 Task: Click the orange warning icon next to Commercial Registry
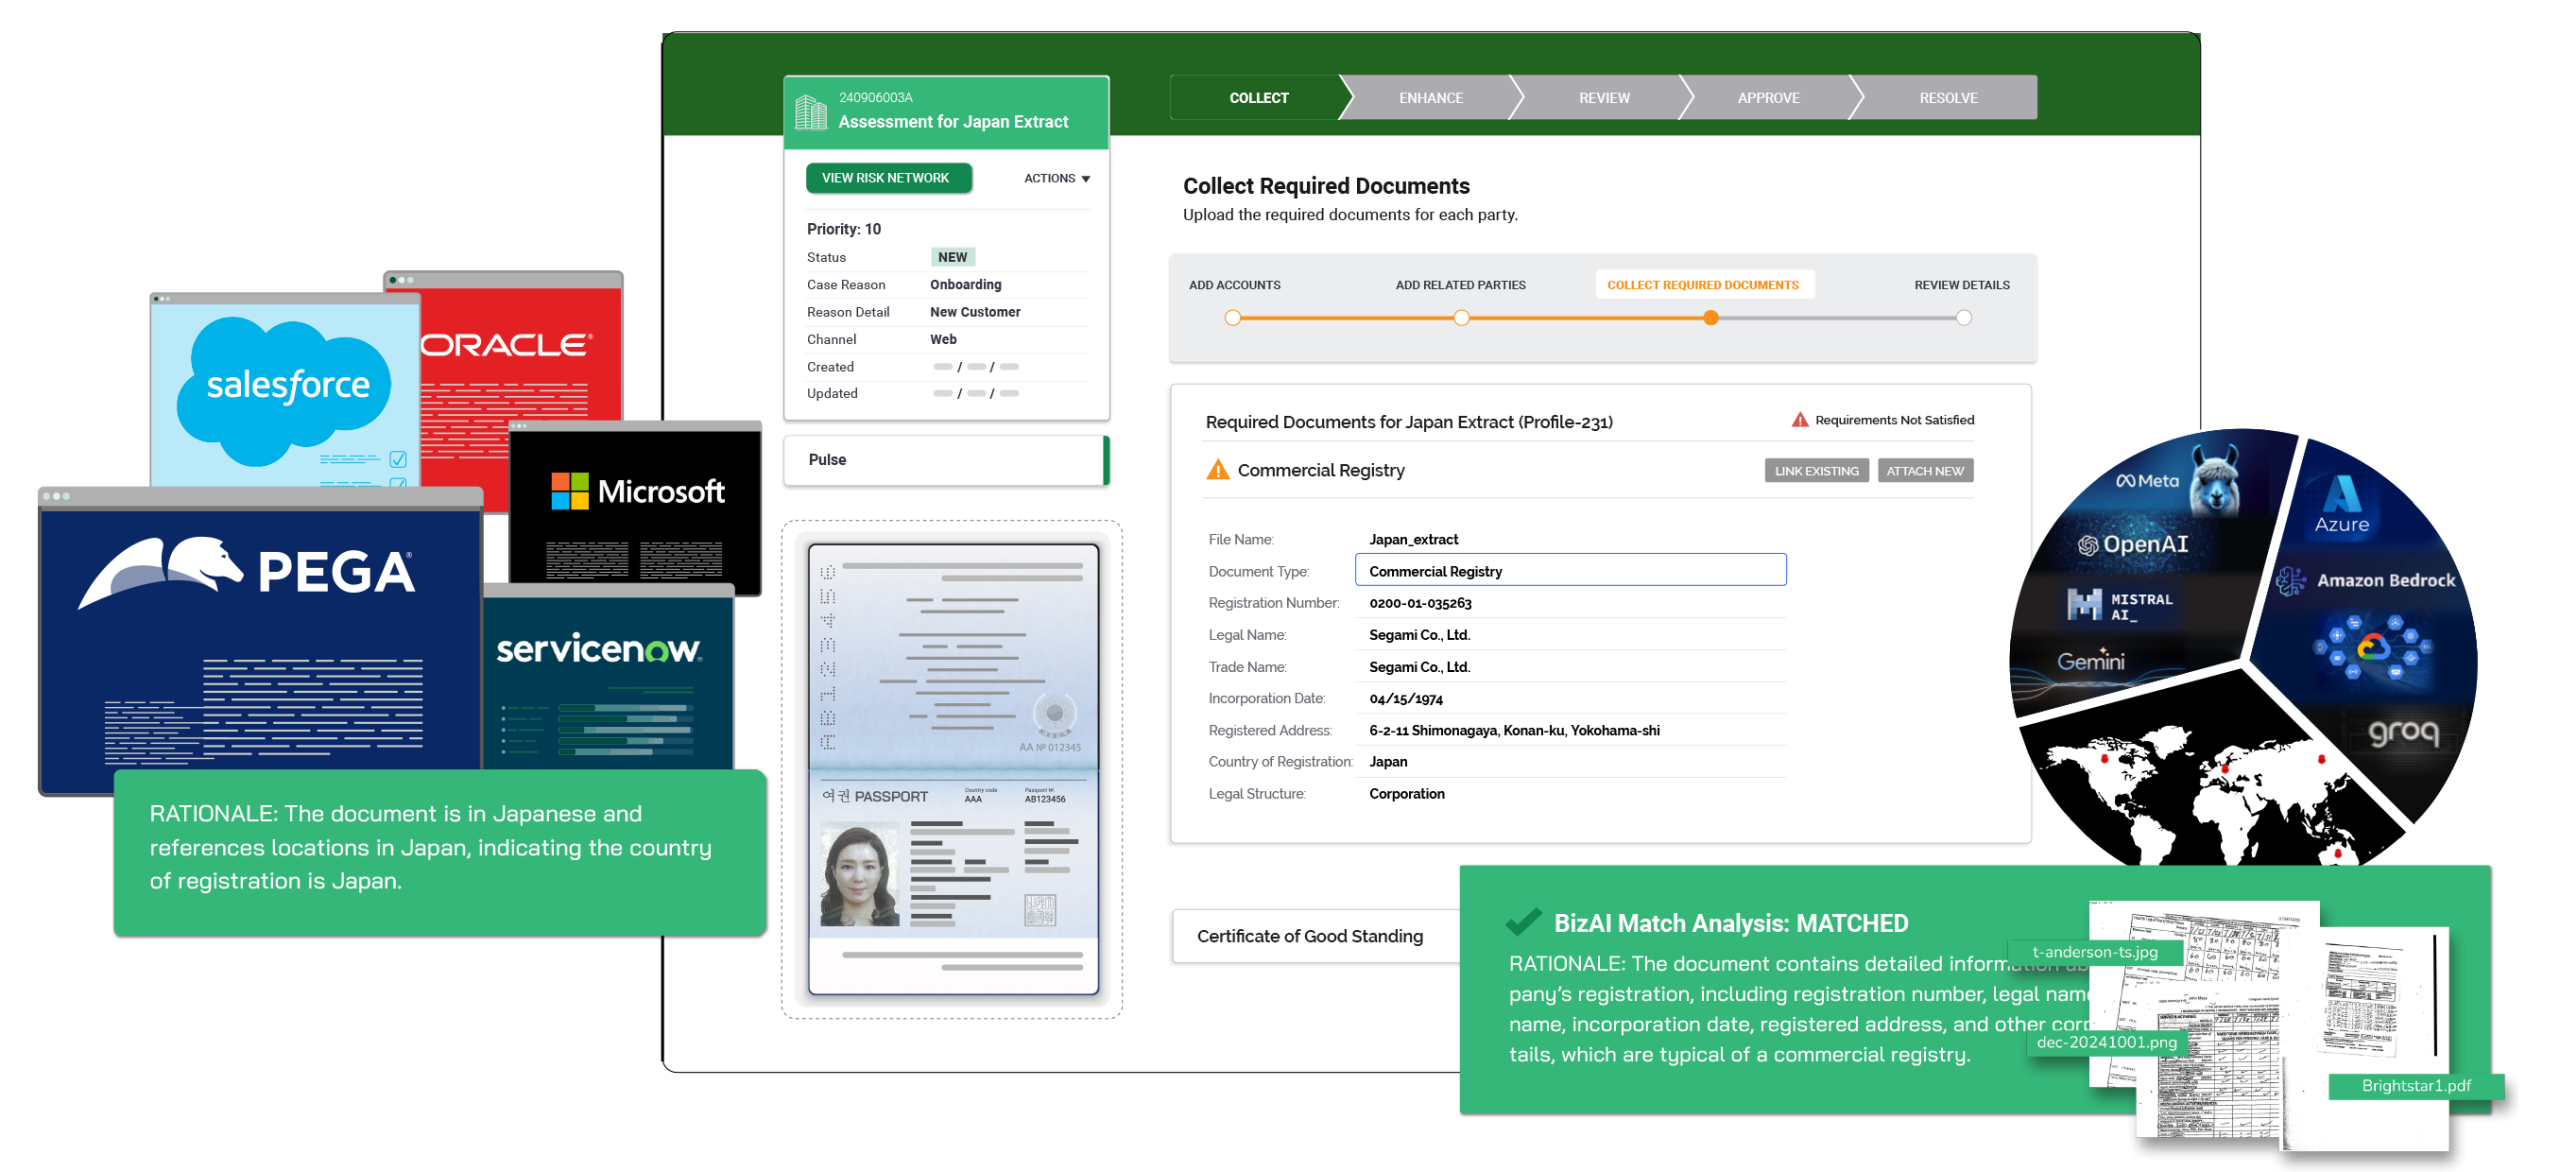1217,469
